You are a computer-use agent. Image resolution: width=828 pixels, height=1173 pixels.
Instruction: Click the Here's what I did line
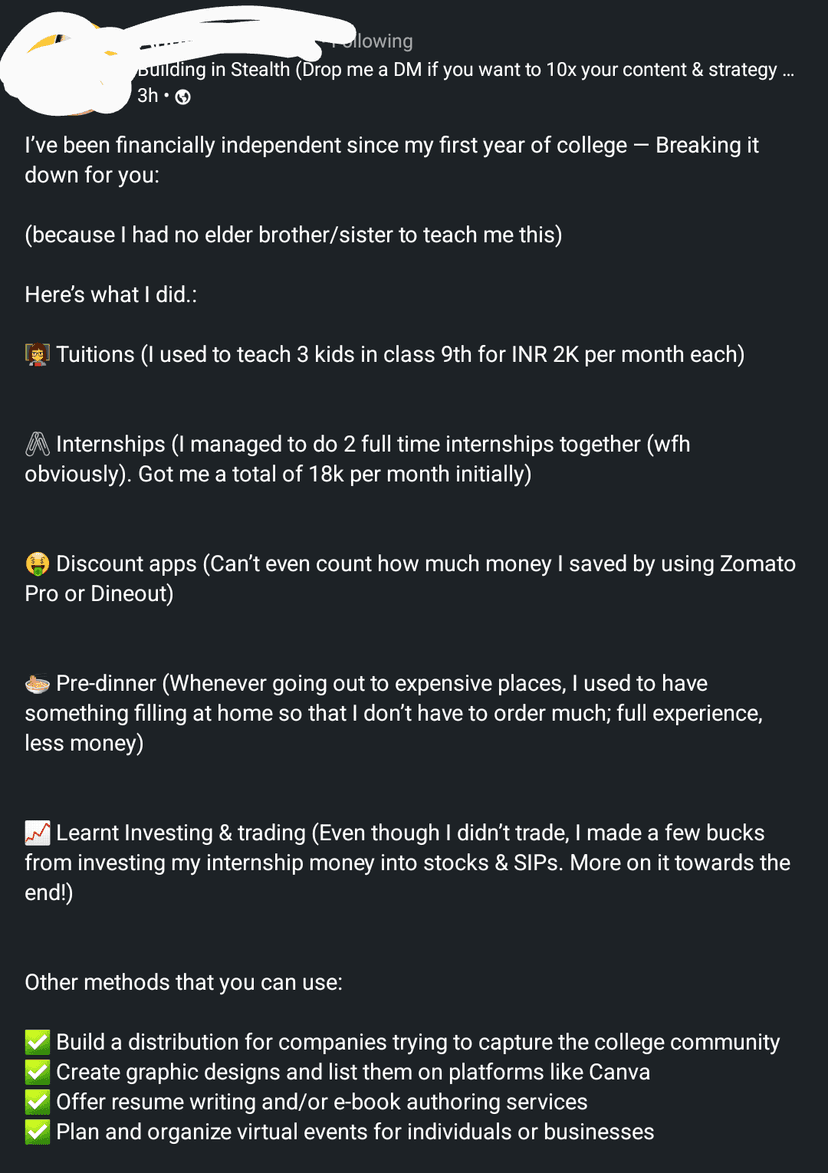pyautogui.click(x=110, y=294)
